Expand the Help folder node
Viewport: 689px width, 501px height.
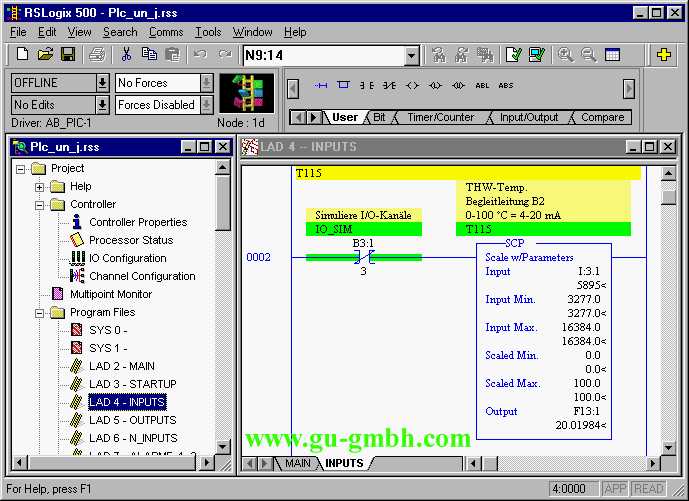tap(40, 187)
